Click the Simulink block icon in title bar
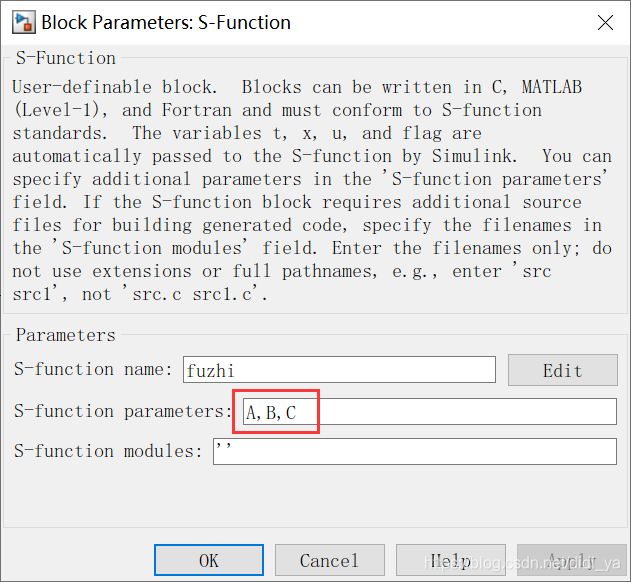631x582 pixels. pyautogui.click(x=23, y=23)
